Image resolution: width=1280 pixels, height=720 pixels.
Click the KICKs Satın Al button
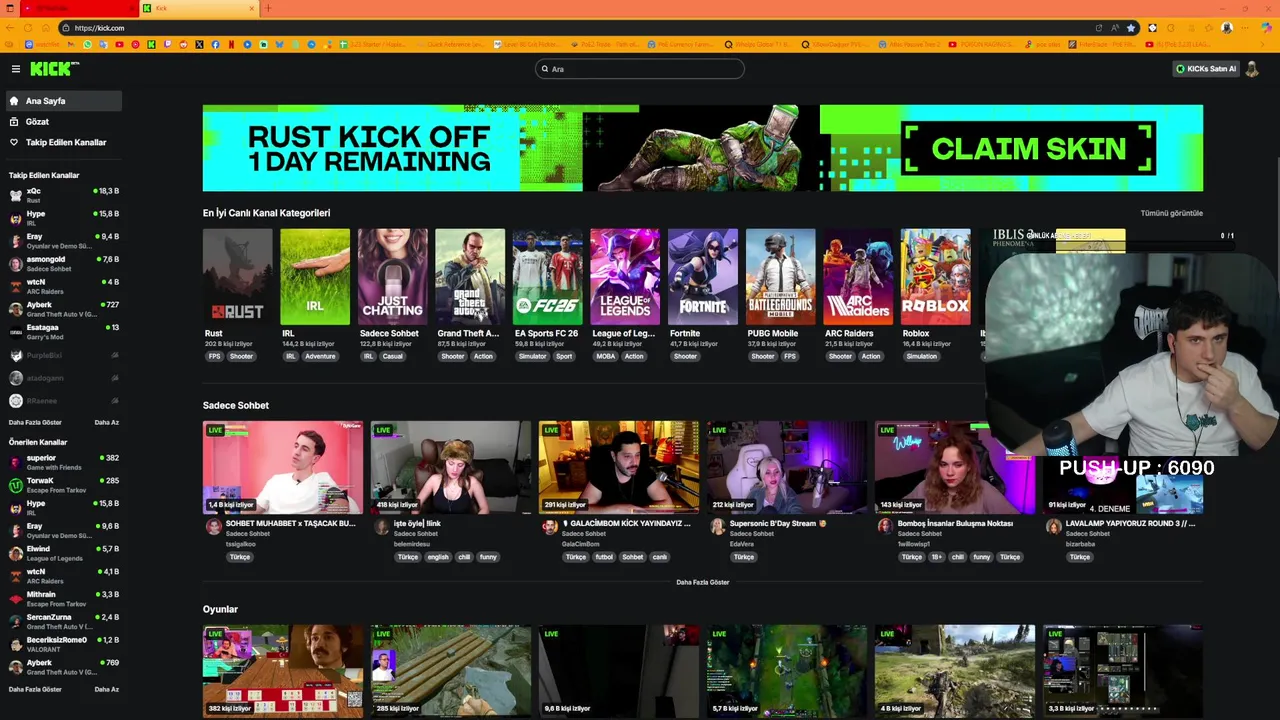[1206, 69]
